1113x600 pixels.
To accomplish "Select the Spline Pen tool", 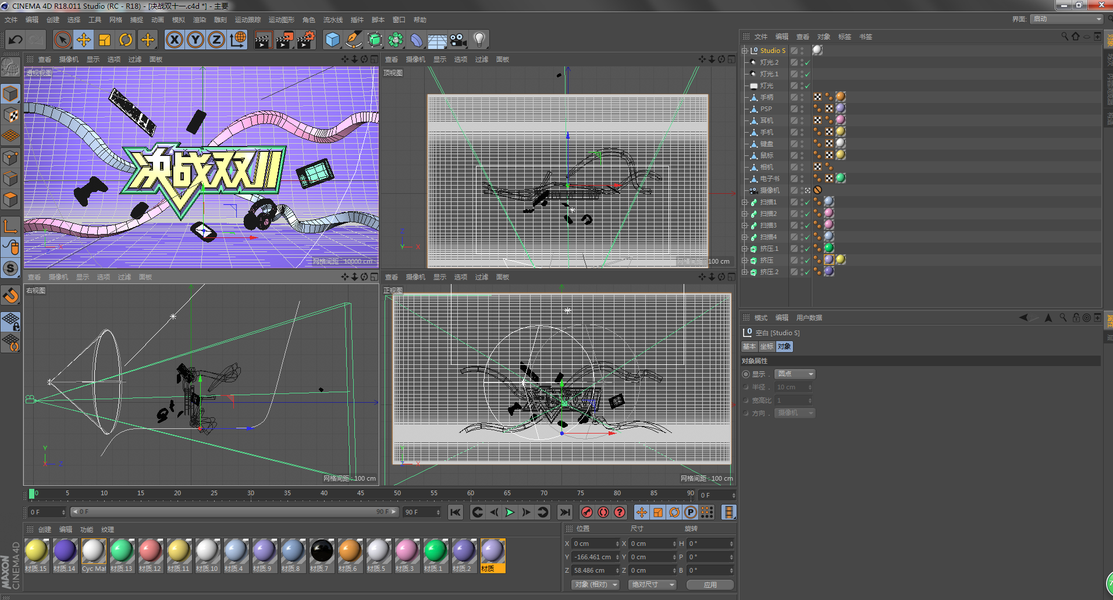I will (x=353, y=40).
